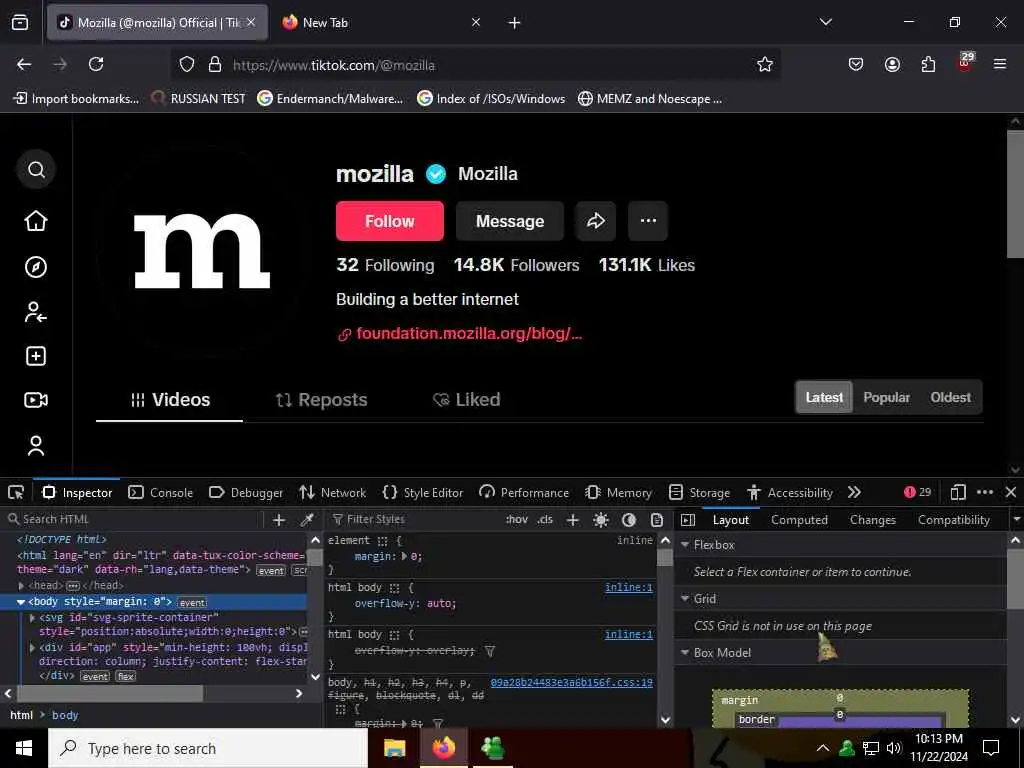Open the Explore compass icon
The image size is (1024, 768).
click(36, 267)
